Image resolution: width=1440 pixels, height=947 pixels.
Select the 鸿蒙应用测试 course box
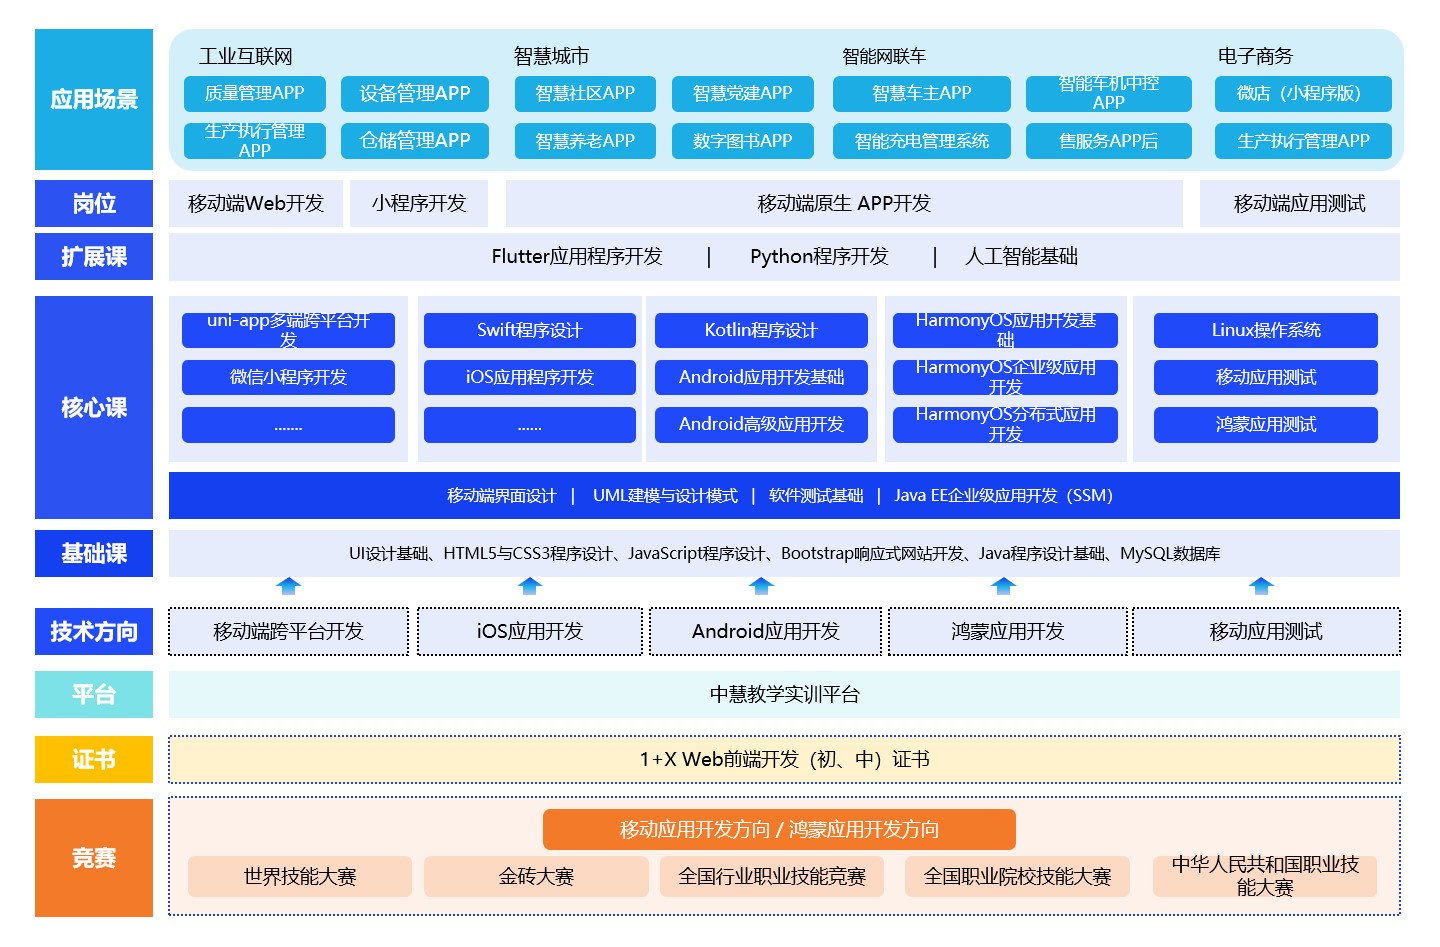pos(1265,424)
